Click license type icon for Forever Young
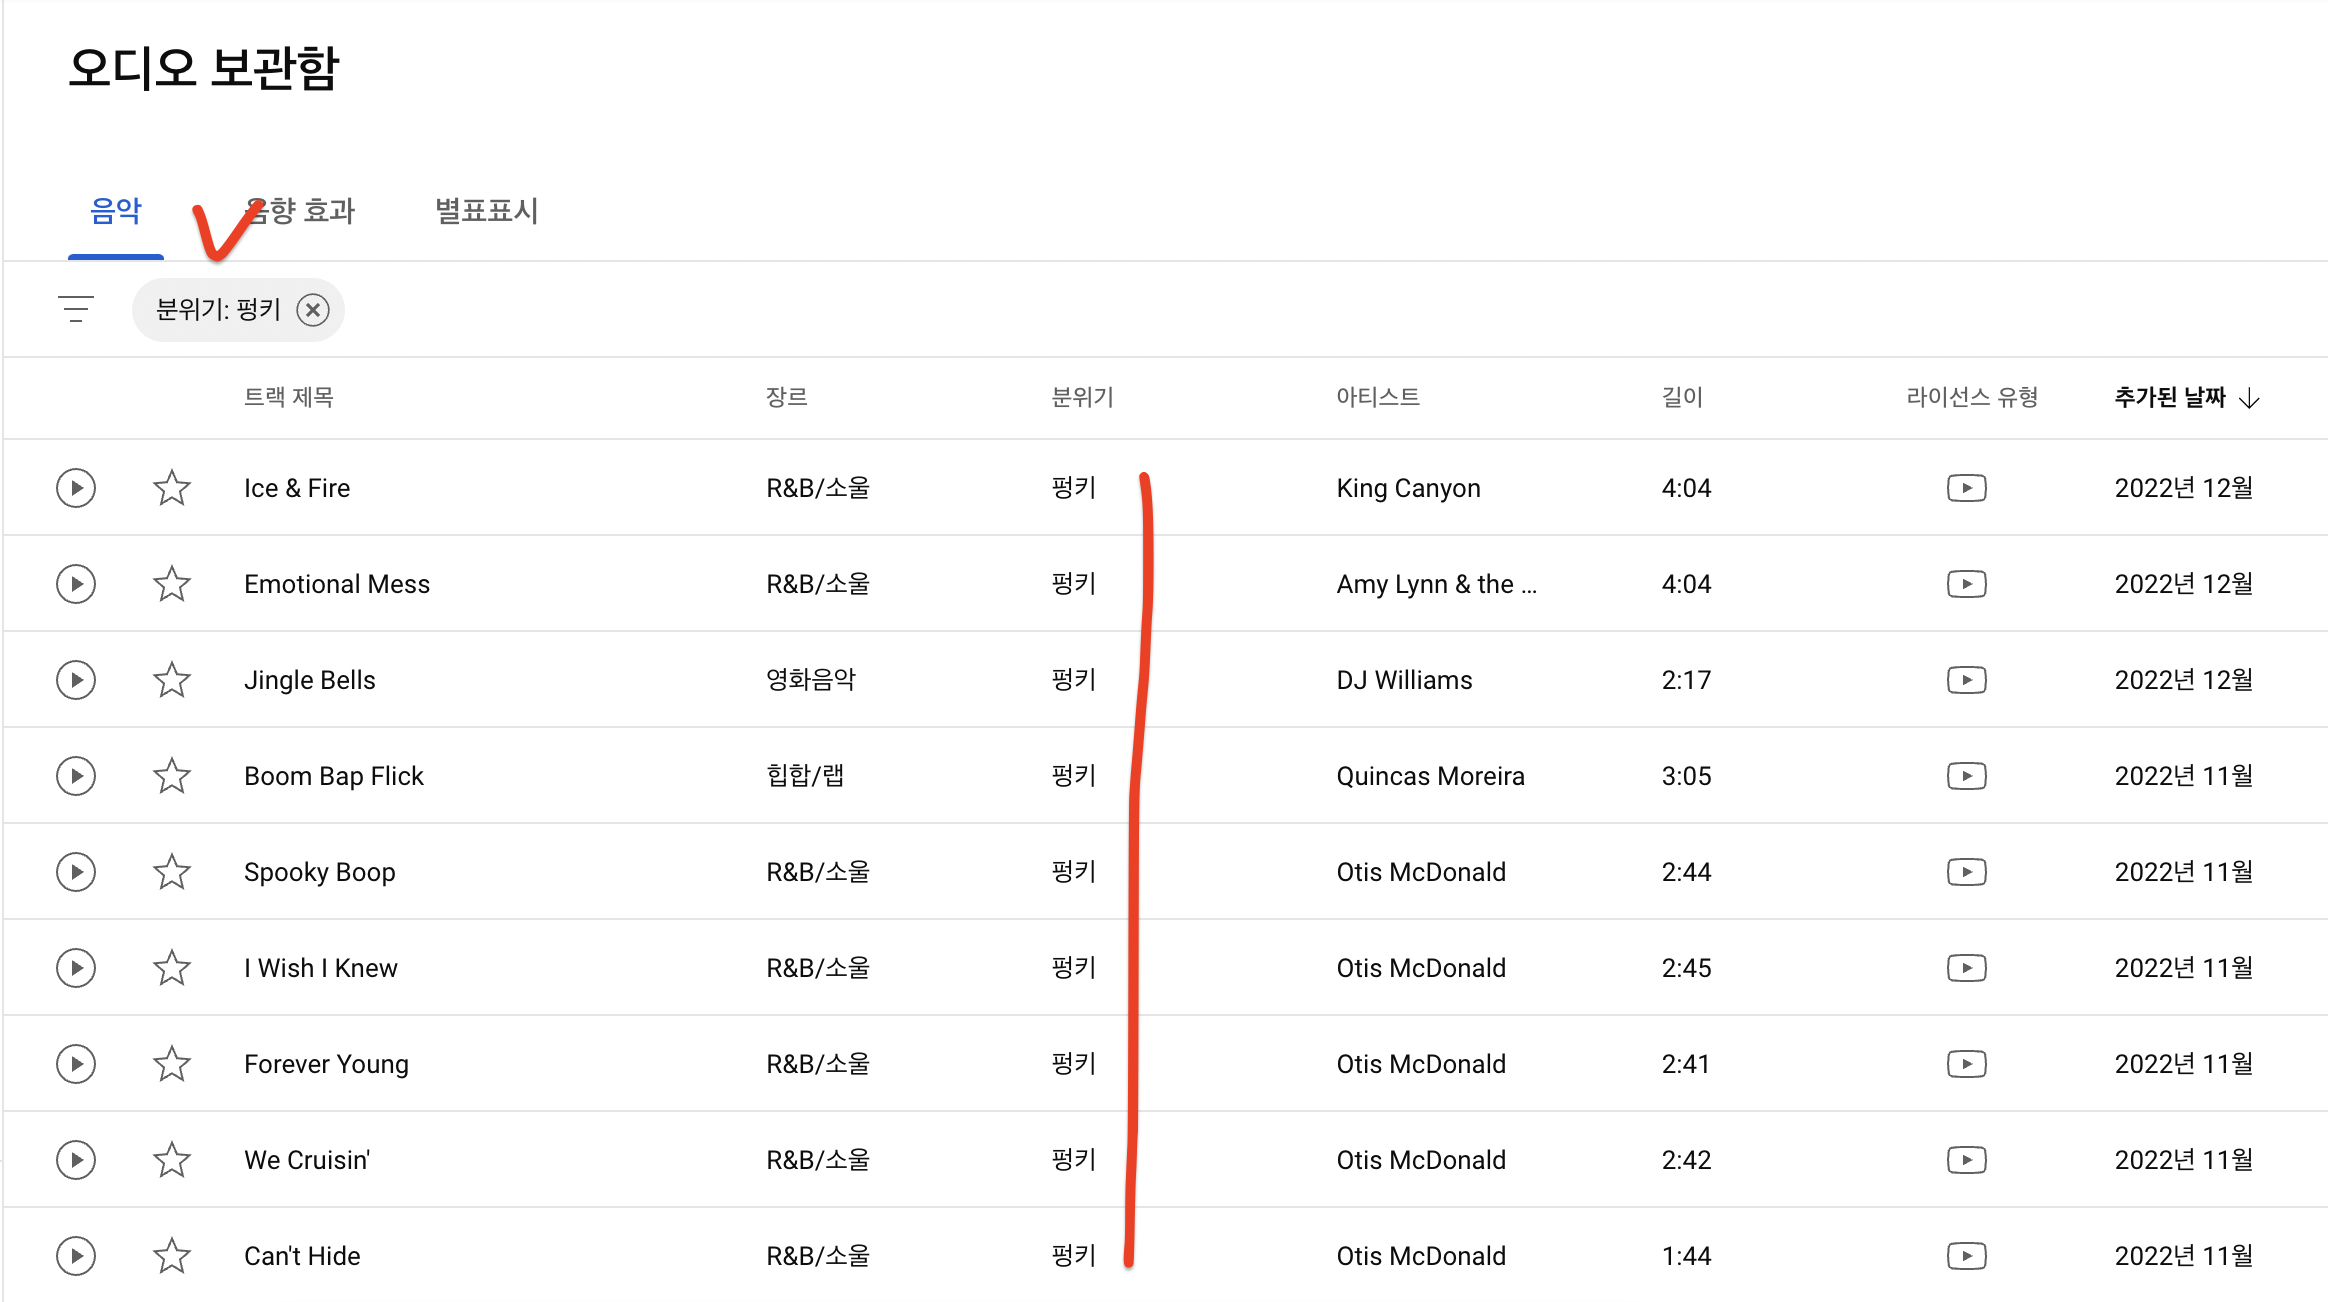2328x1302 pixels. pos(1967,1064)
